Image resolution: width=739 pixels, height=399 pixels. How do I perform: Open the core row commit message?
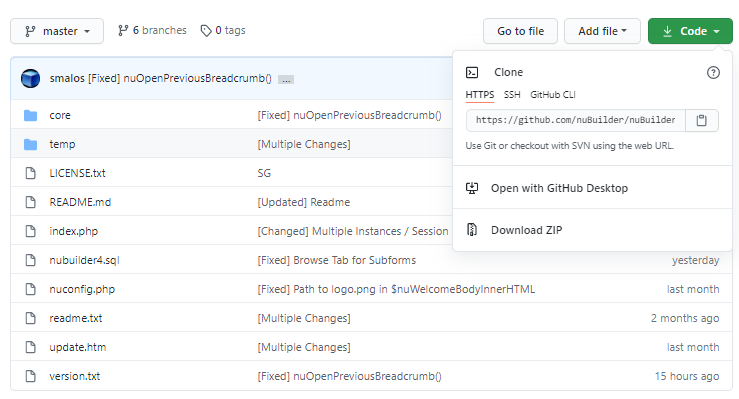click(x=349, y=115)
